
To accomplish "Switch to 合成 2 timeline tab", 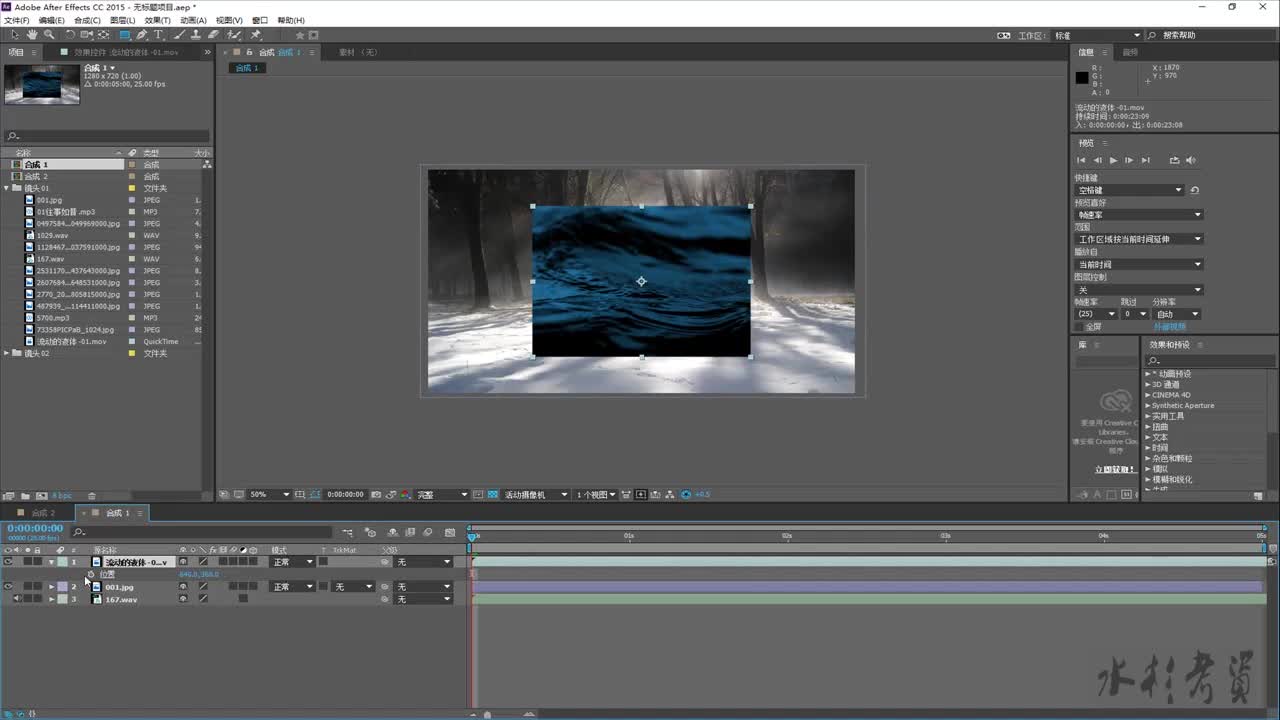I will [43, 513].
